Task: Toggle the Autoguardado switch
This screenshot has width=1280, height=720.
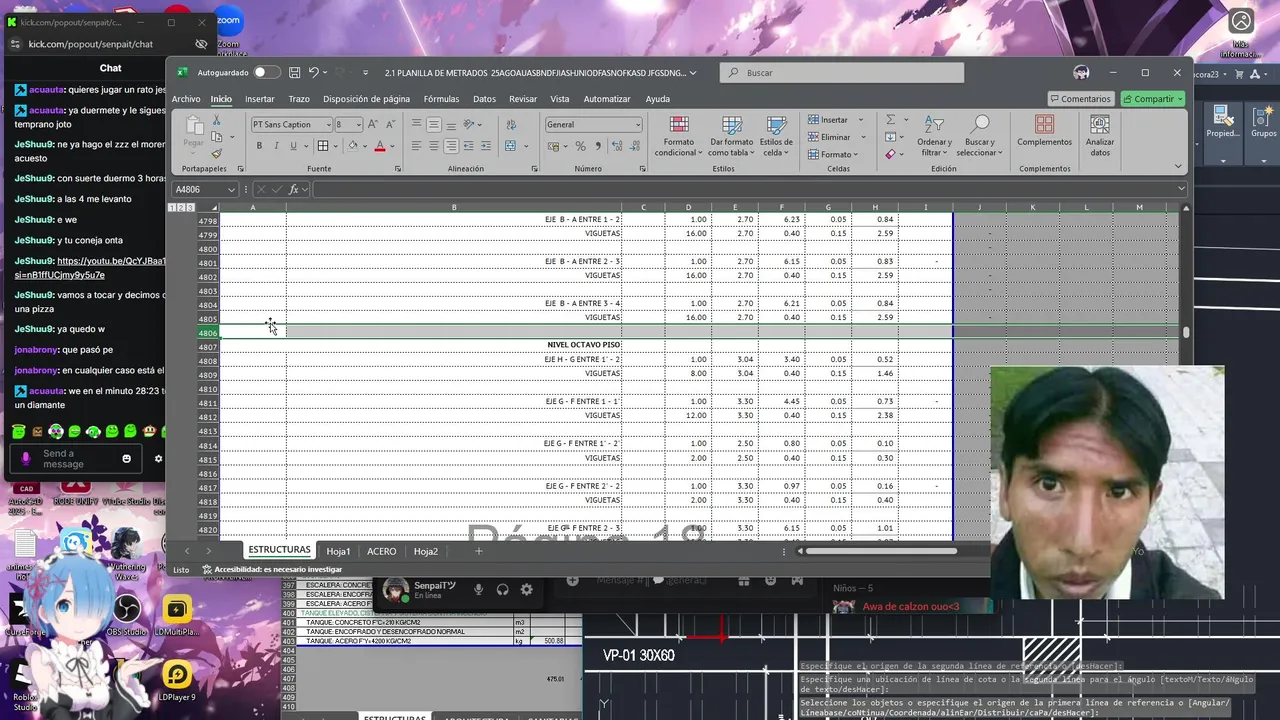Action: tap(266, 72)
